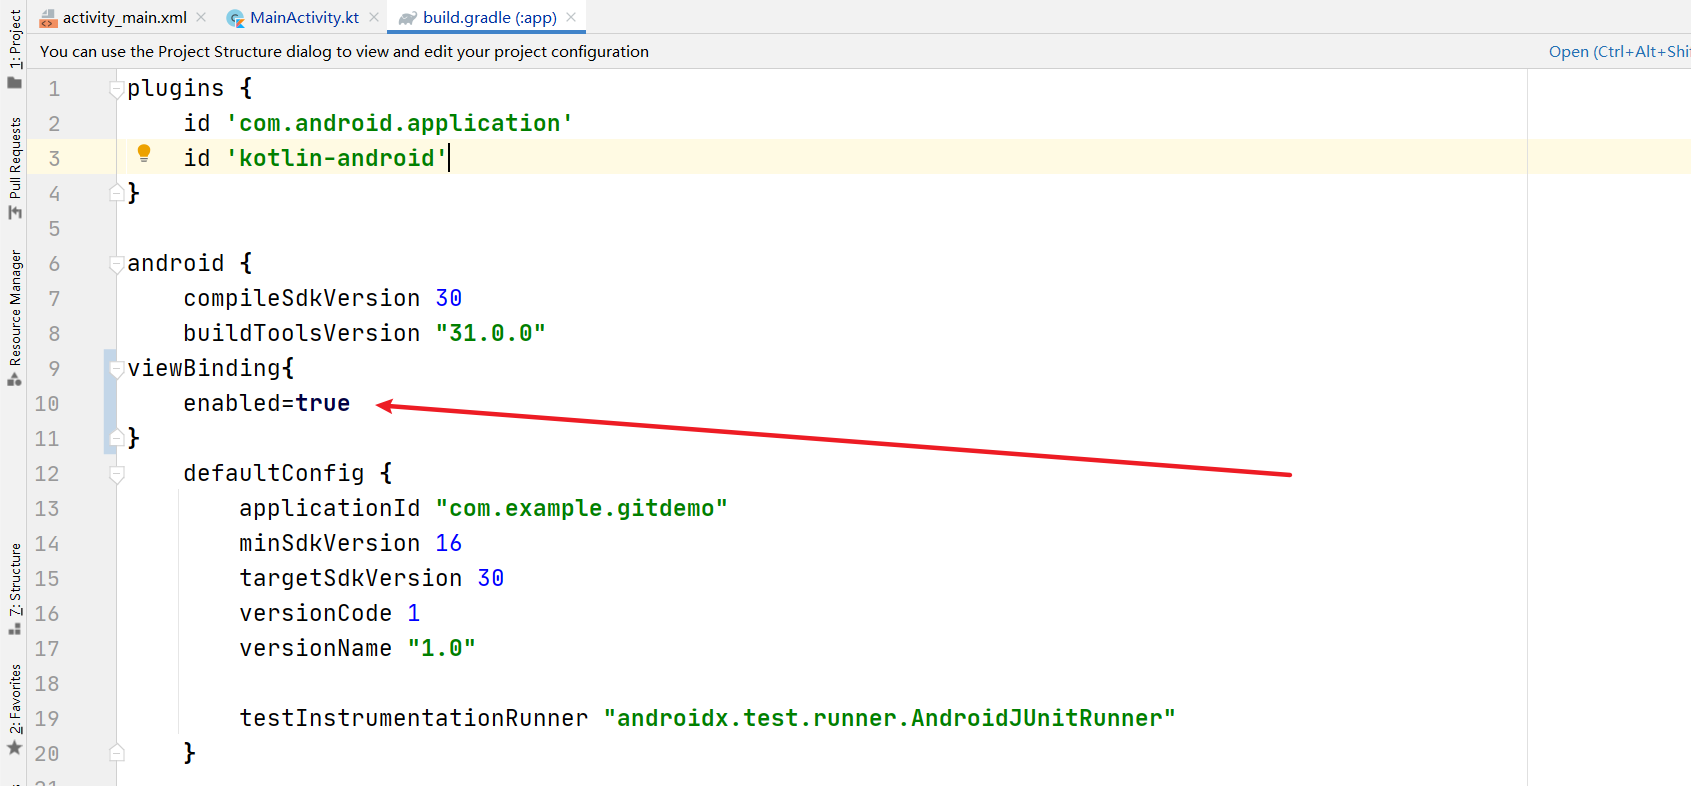Close the activity_main.xml tab
This screenshot has width=1691, height=786.
coord(201,17)
